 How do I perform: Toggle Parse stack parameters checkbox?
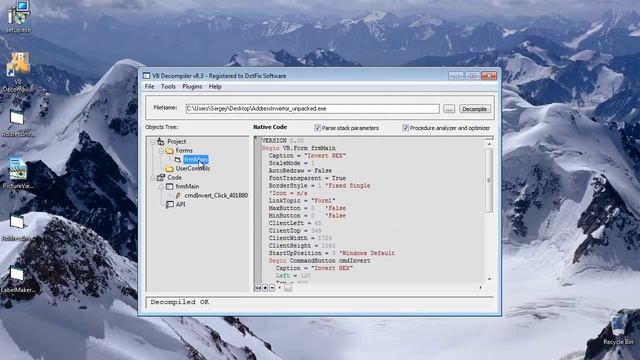coord(318,128)
